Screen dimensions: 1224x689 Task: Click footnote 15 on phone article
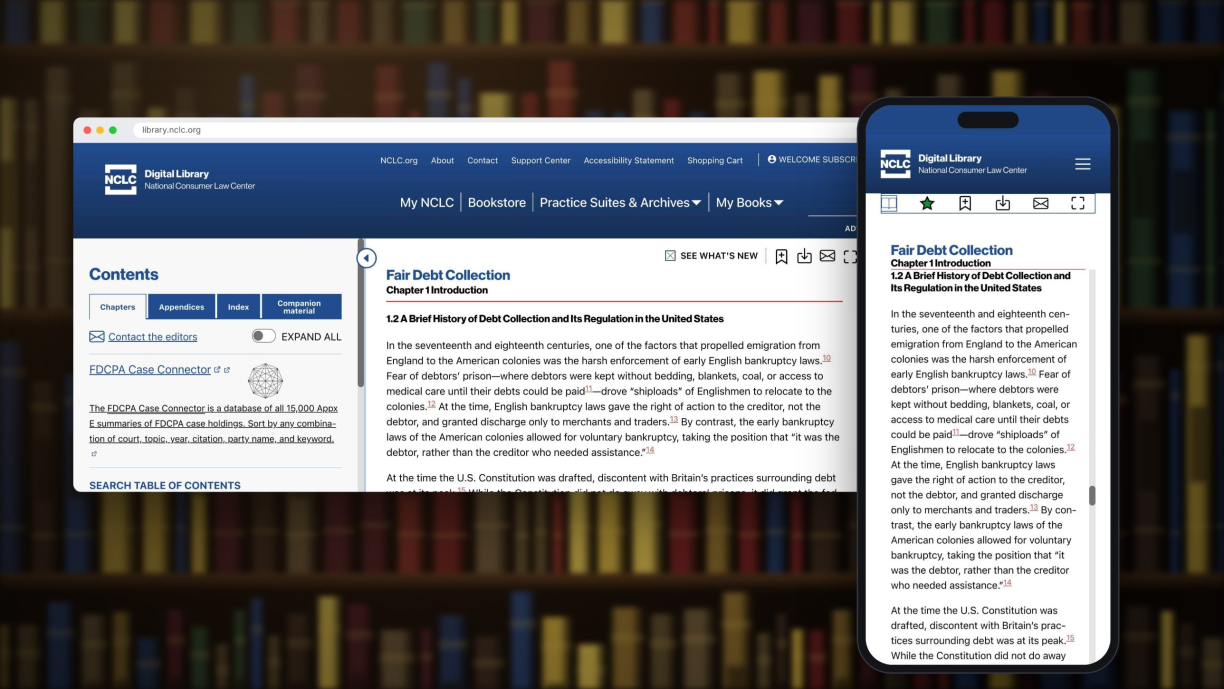tap(1070, 637)
